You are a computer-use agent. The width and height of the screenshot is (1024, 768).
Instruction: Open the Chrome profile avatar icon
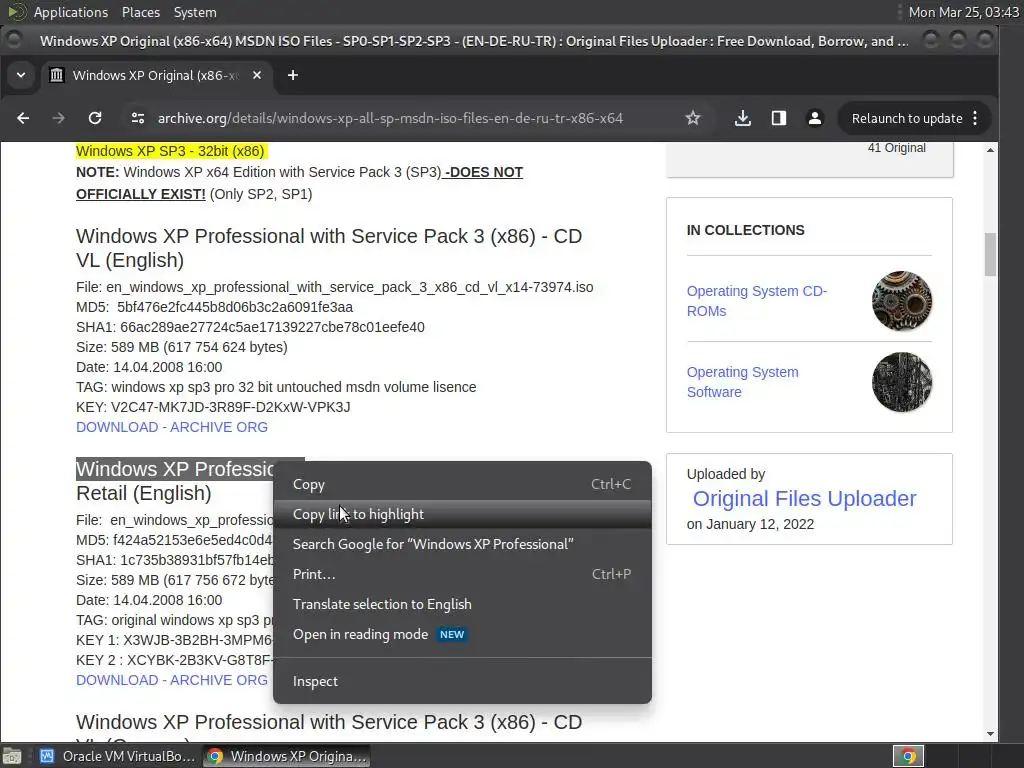click(x=815, y=118)
